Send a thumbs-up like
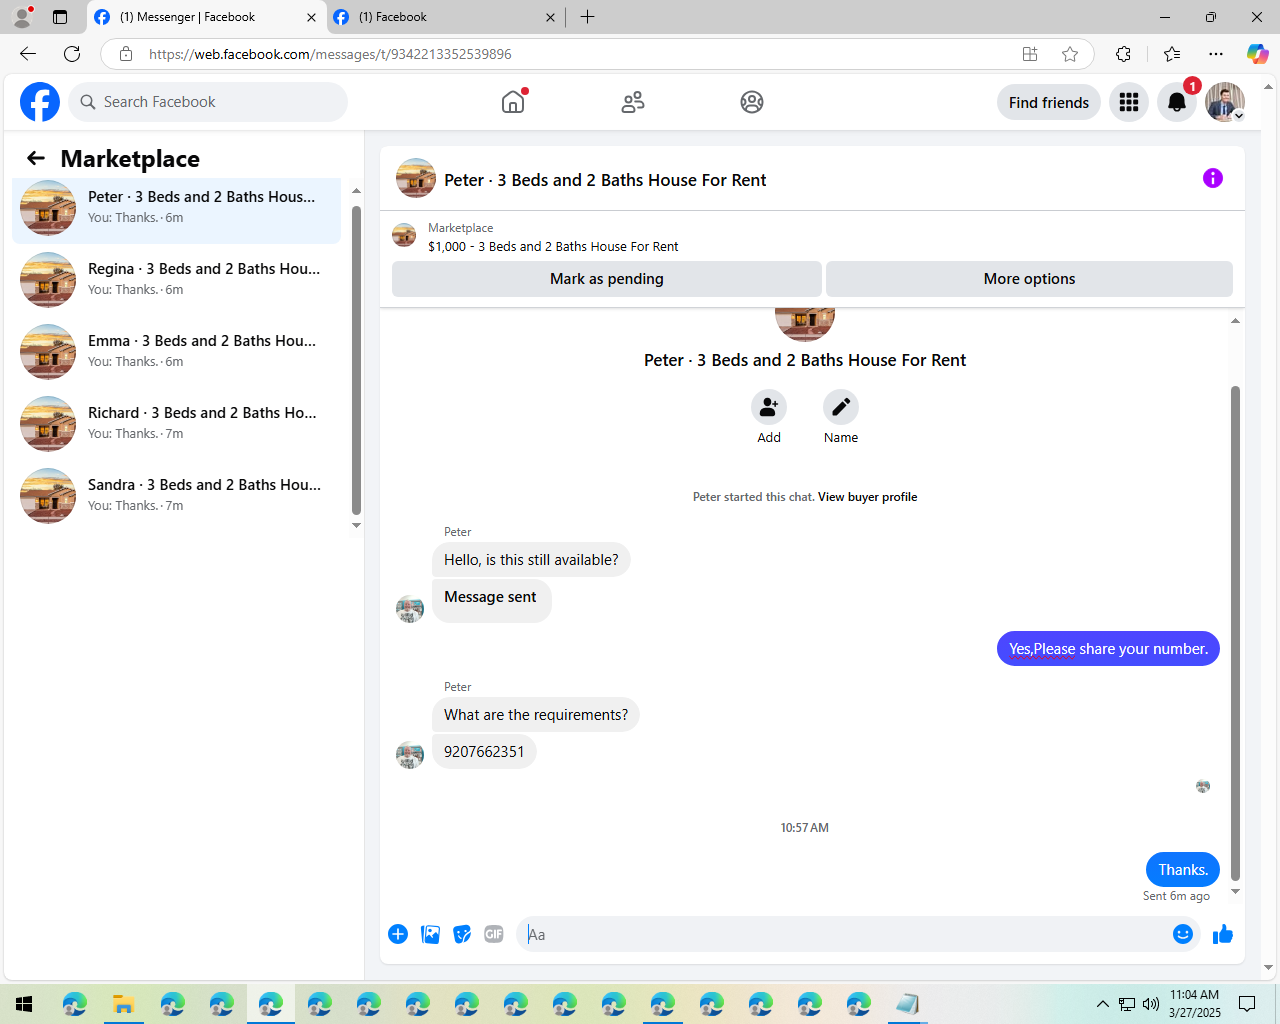 point(1223,934)
